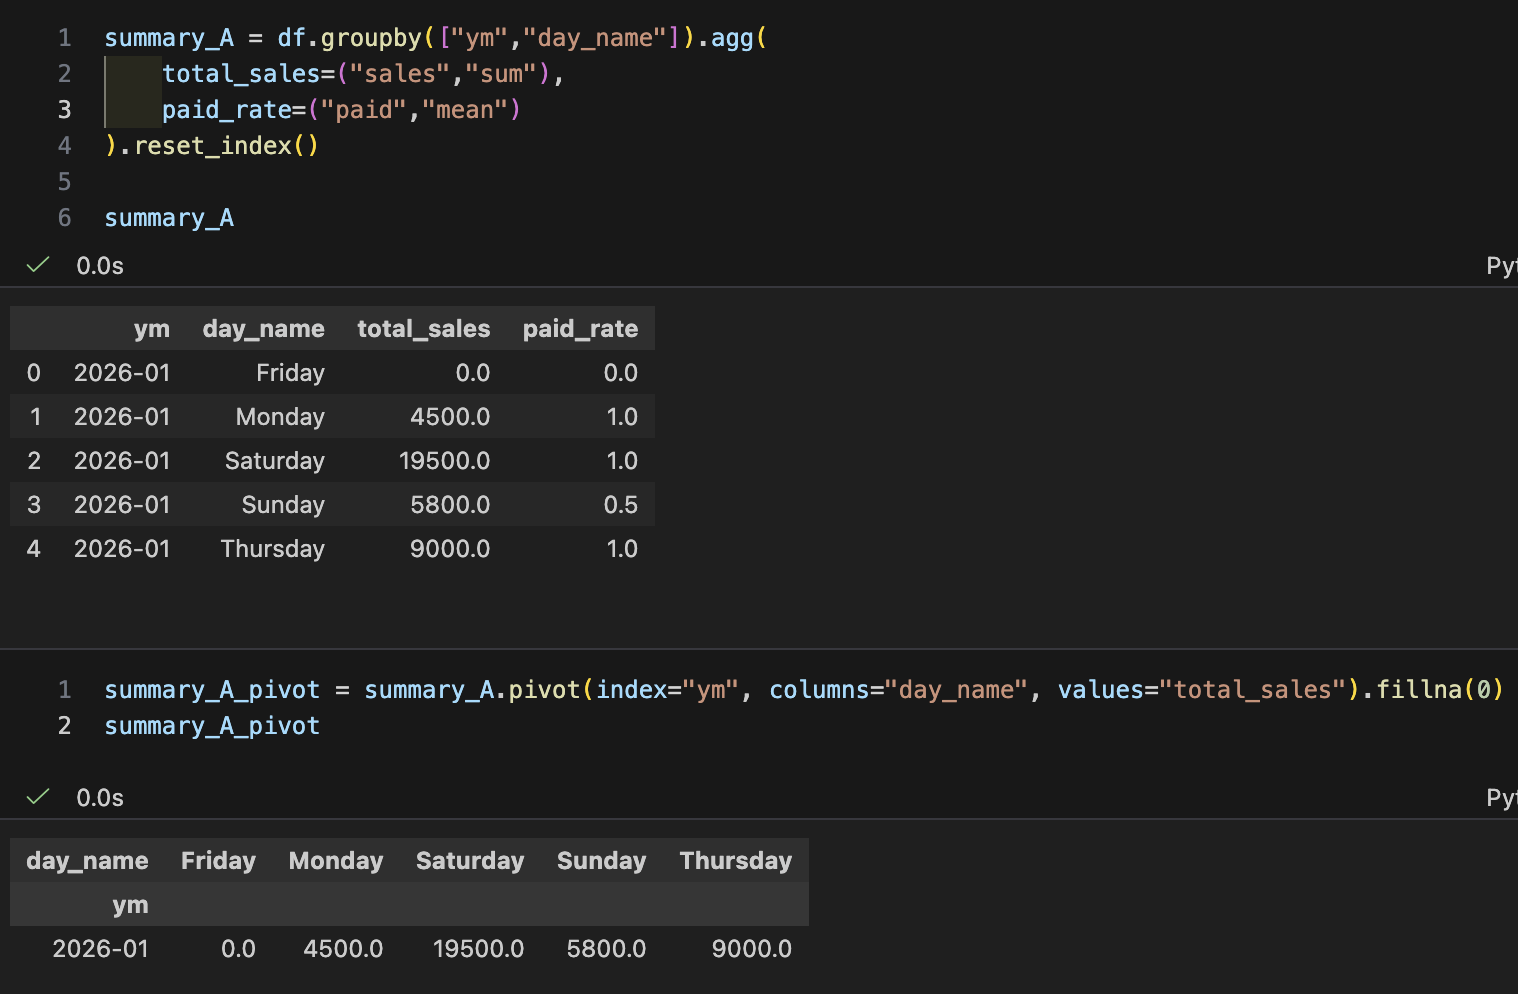The width and height of the screenshot is (1518, 994).
Task: Click the 'ym' index label in pivot table
Action: (x=130, y=905)
